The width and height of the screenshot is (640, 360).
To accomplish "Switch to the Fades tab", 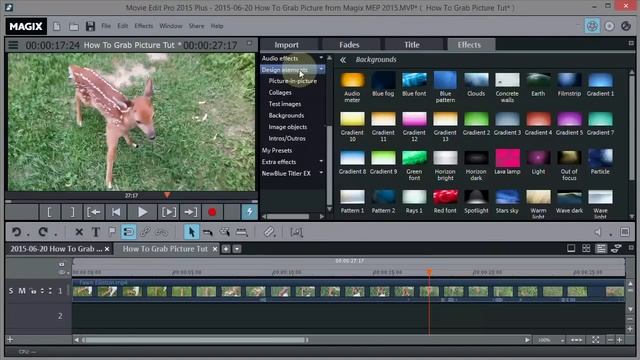I will click(x=349, y=45).
